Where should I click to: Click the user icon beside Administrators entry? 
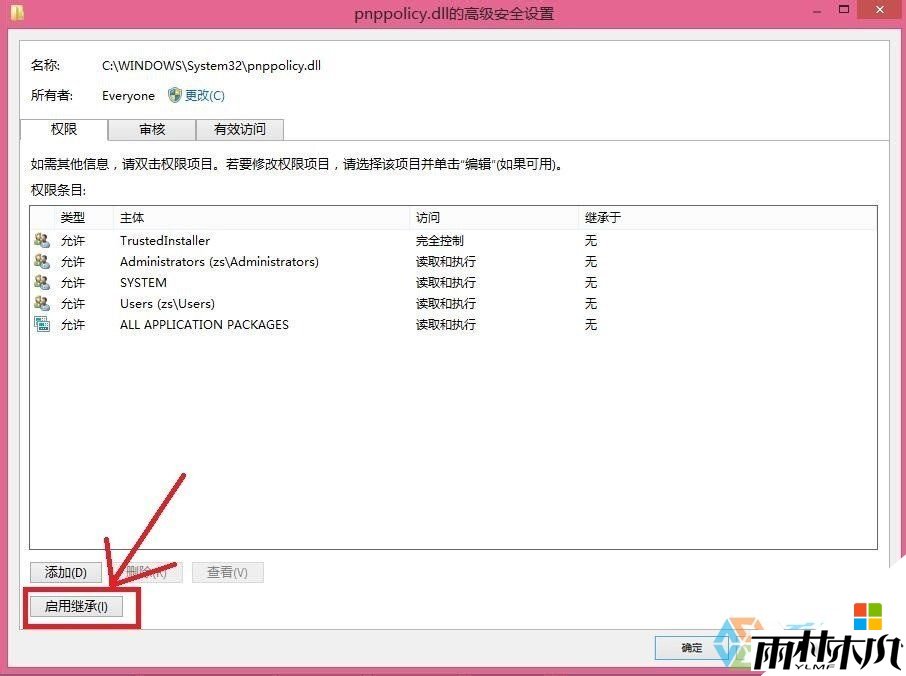point(41,261)
